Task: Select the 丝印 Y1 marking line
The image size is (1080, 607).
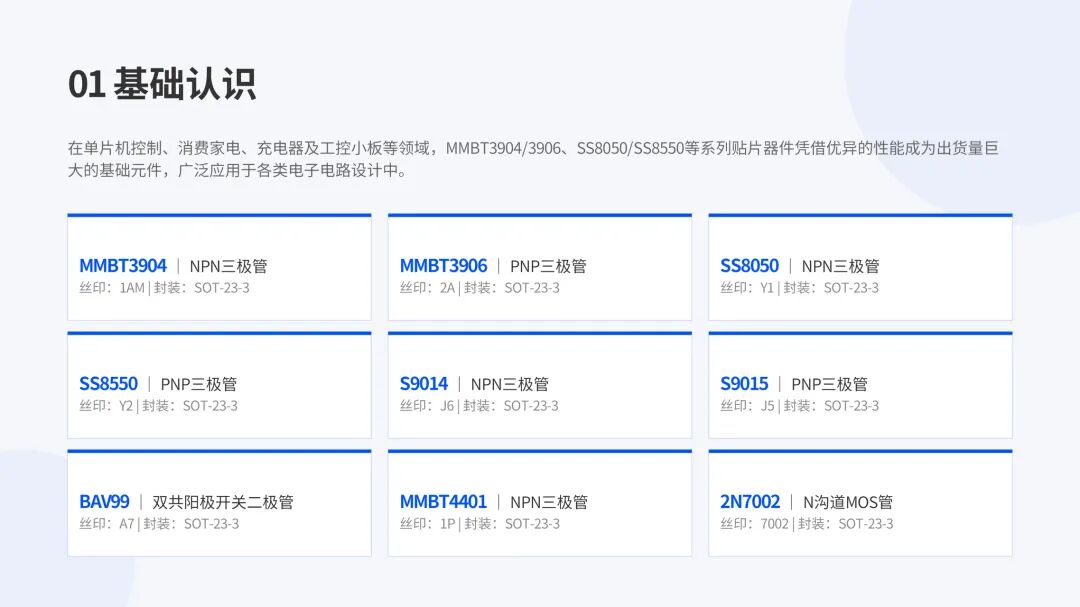Action: (799, 288)
